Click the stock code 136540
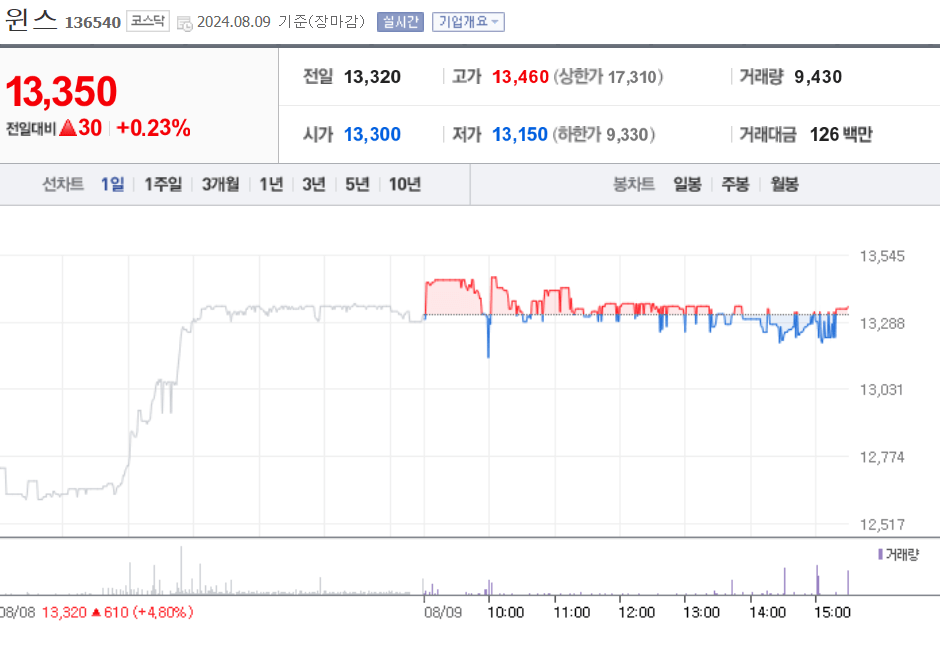The height and width of the screenshot is (647, 940). pyautogui.click(x=93, y=23)
